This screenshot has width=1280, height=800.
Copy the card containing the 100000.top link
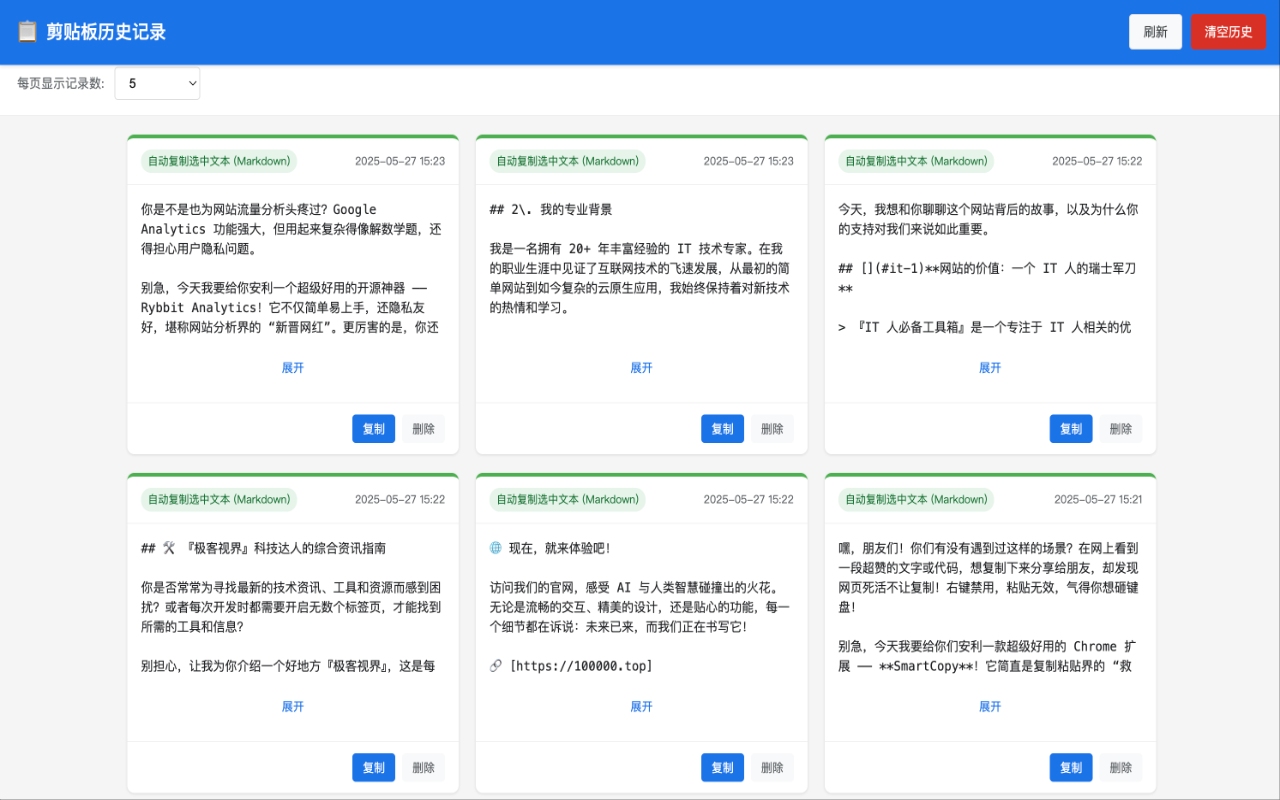click(x=722, y=767)
